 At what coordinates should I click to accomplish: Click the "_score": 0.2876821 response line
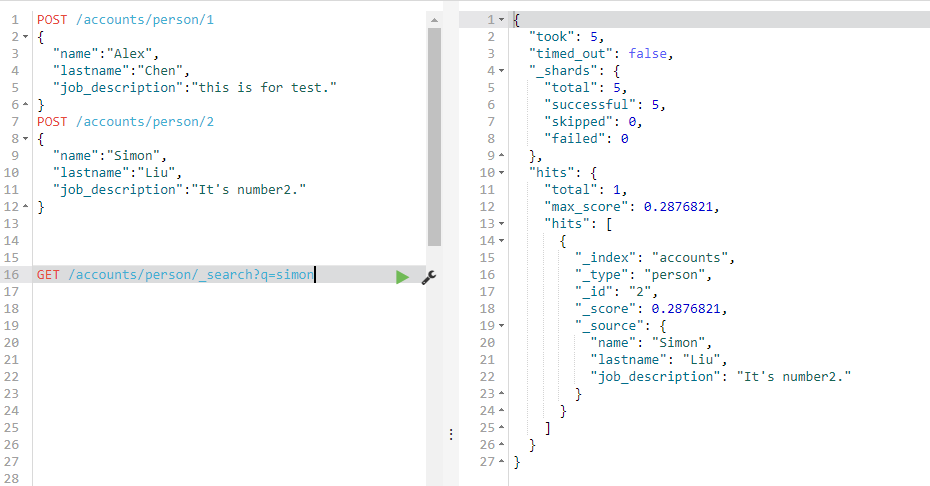[x=651, y=309]
